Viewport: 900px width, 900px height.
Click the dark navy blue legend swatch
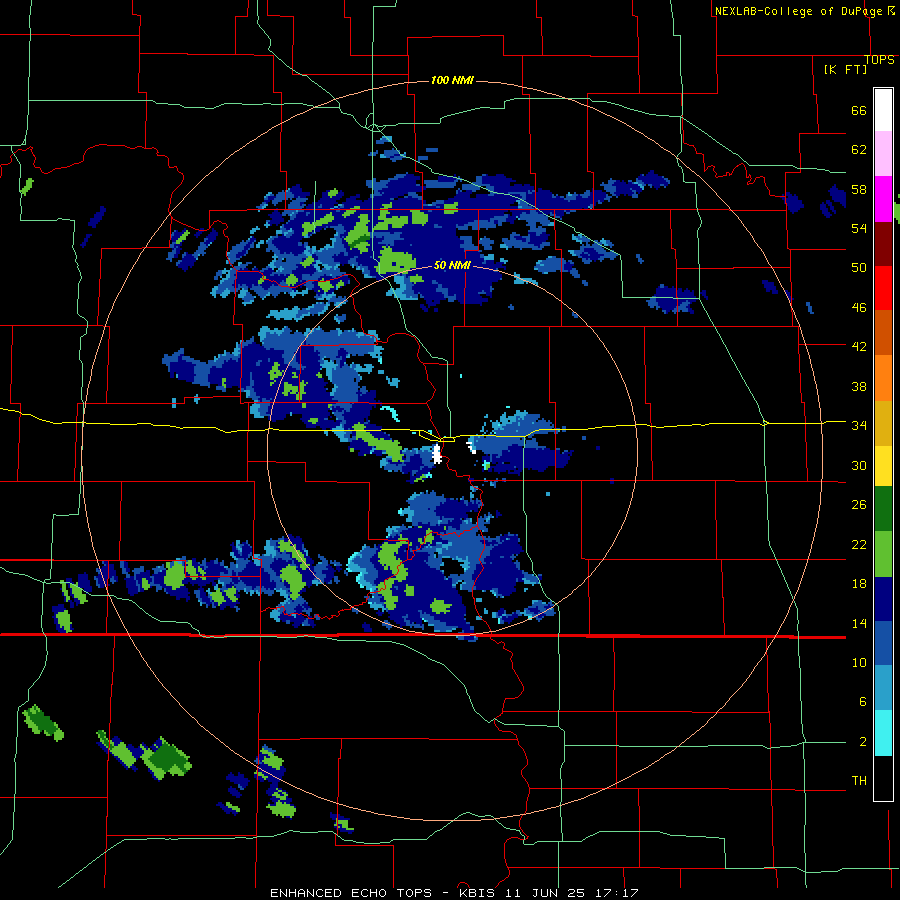[x=883, y=599]
